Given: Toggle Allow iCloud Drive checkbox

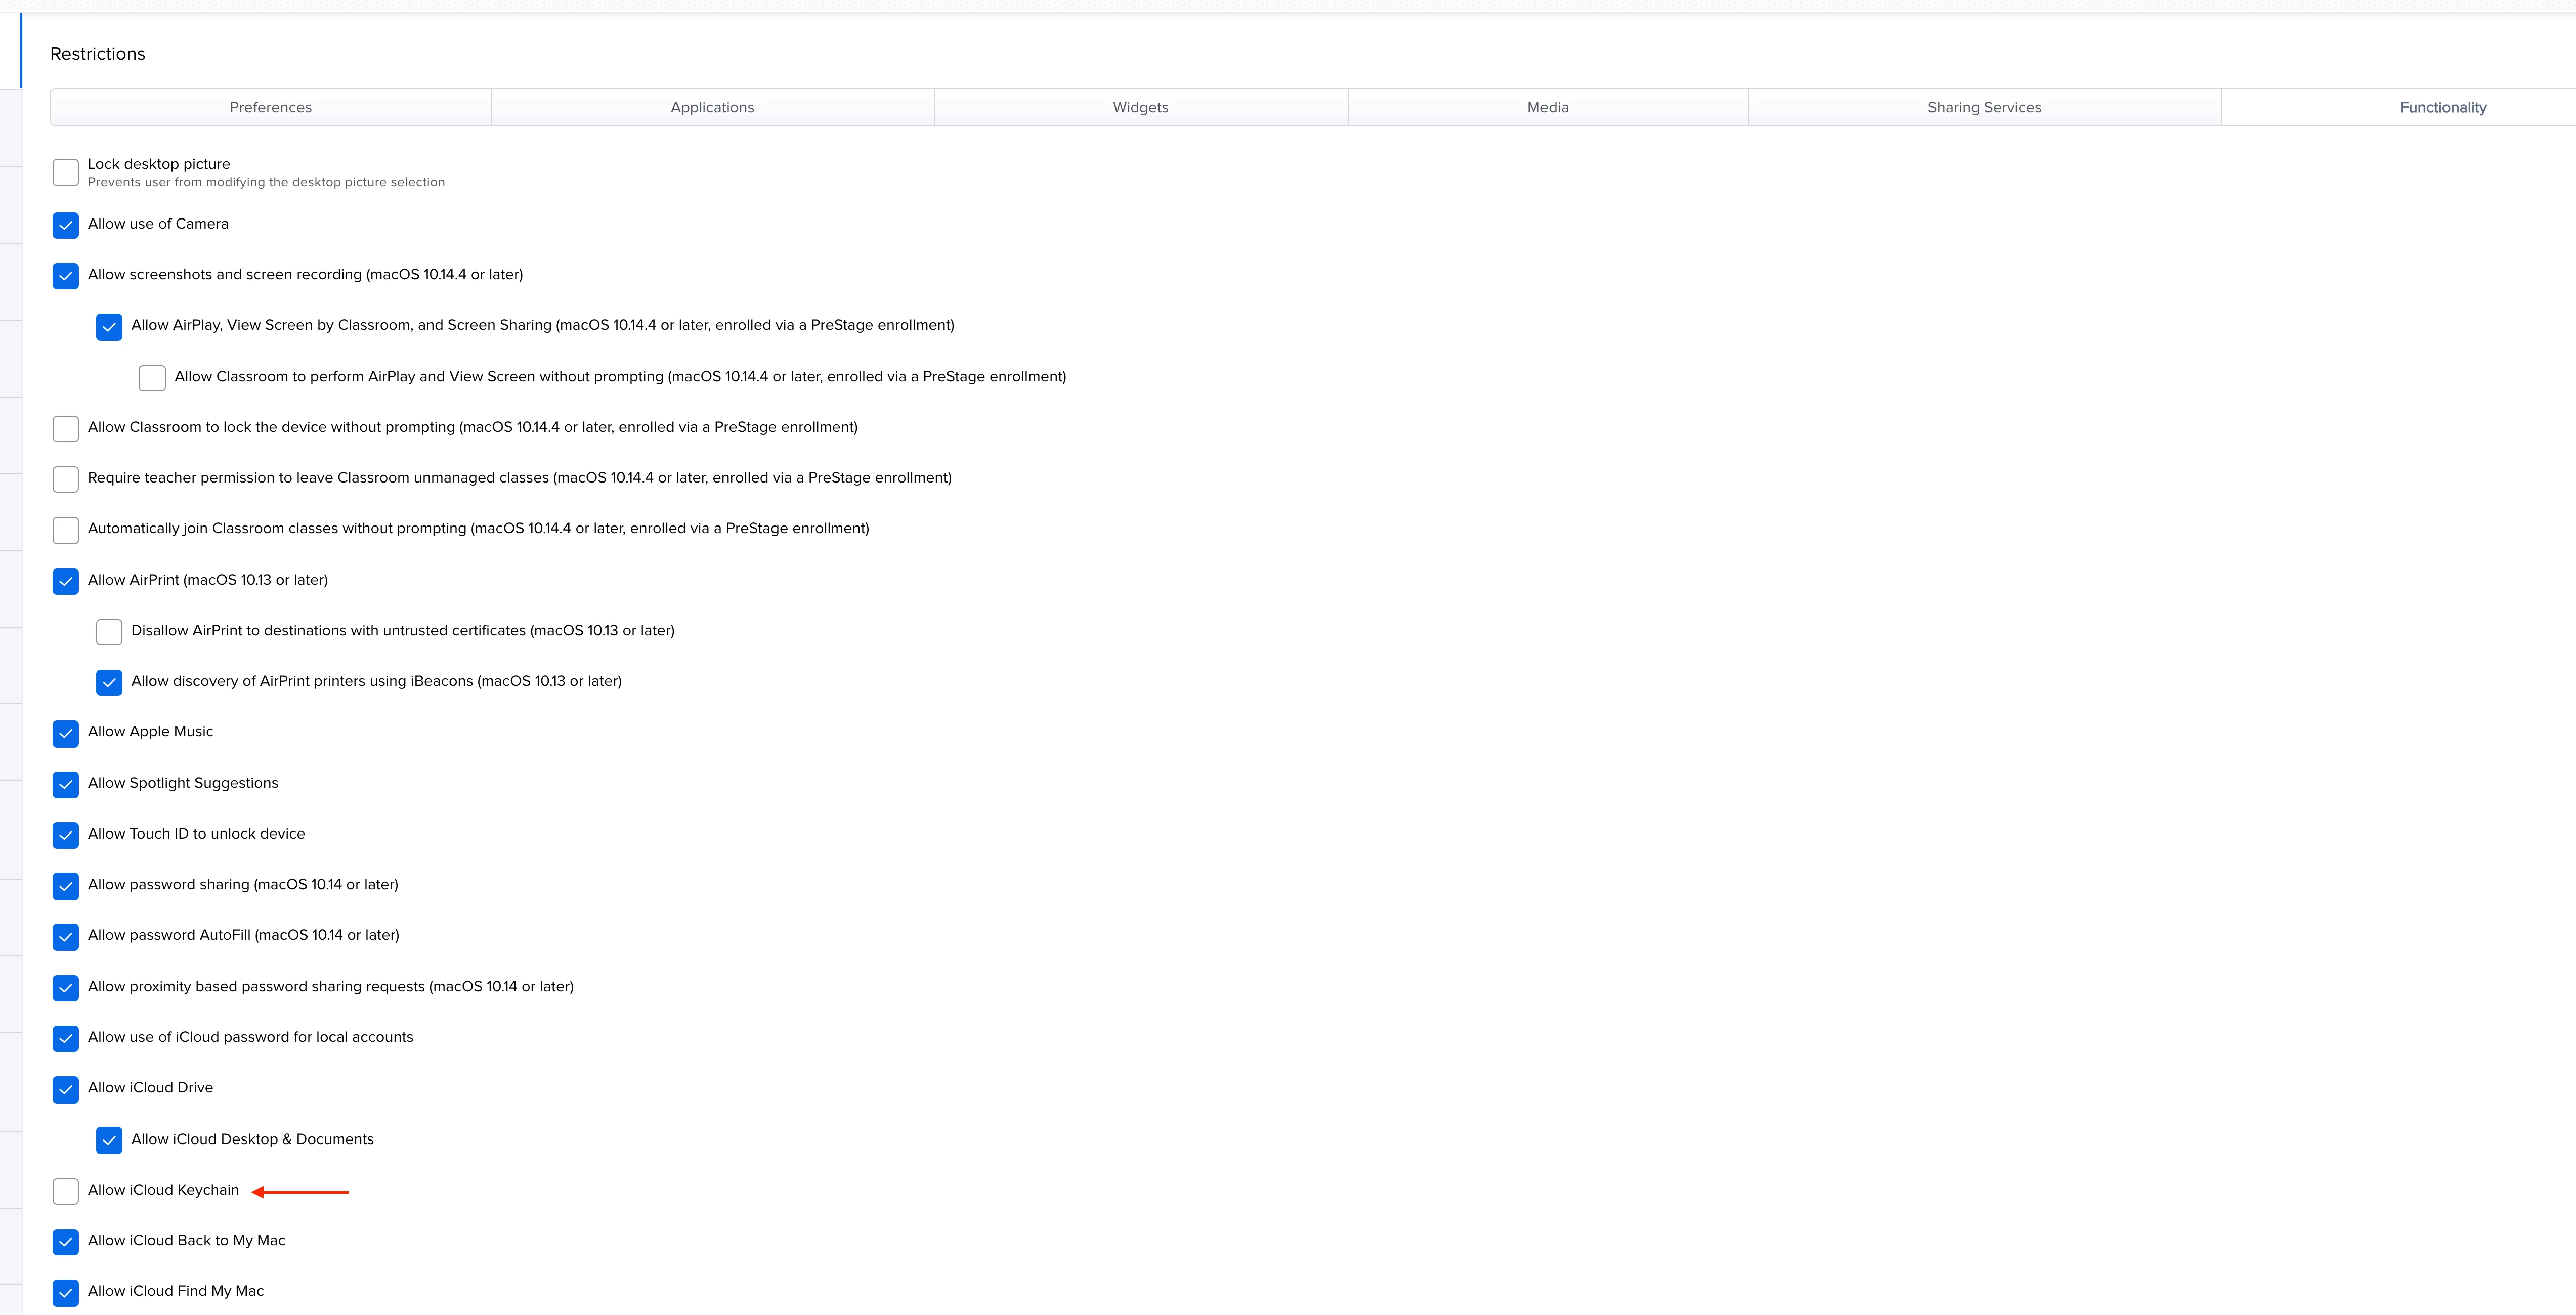Looking at the screenshot, I should coord(66,1090).
